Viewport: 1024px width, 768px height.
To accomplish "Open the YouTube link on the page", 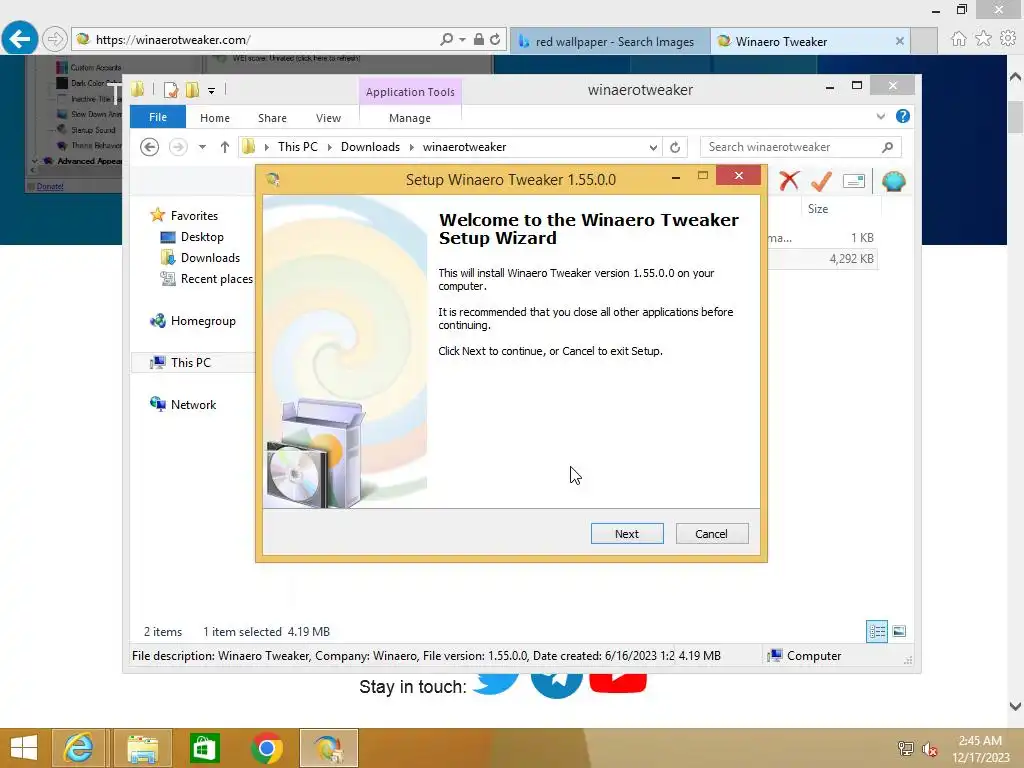I will [618, 684].
